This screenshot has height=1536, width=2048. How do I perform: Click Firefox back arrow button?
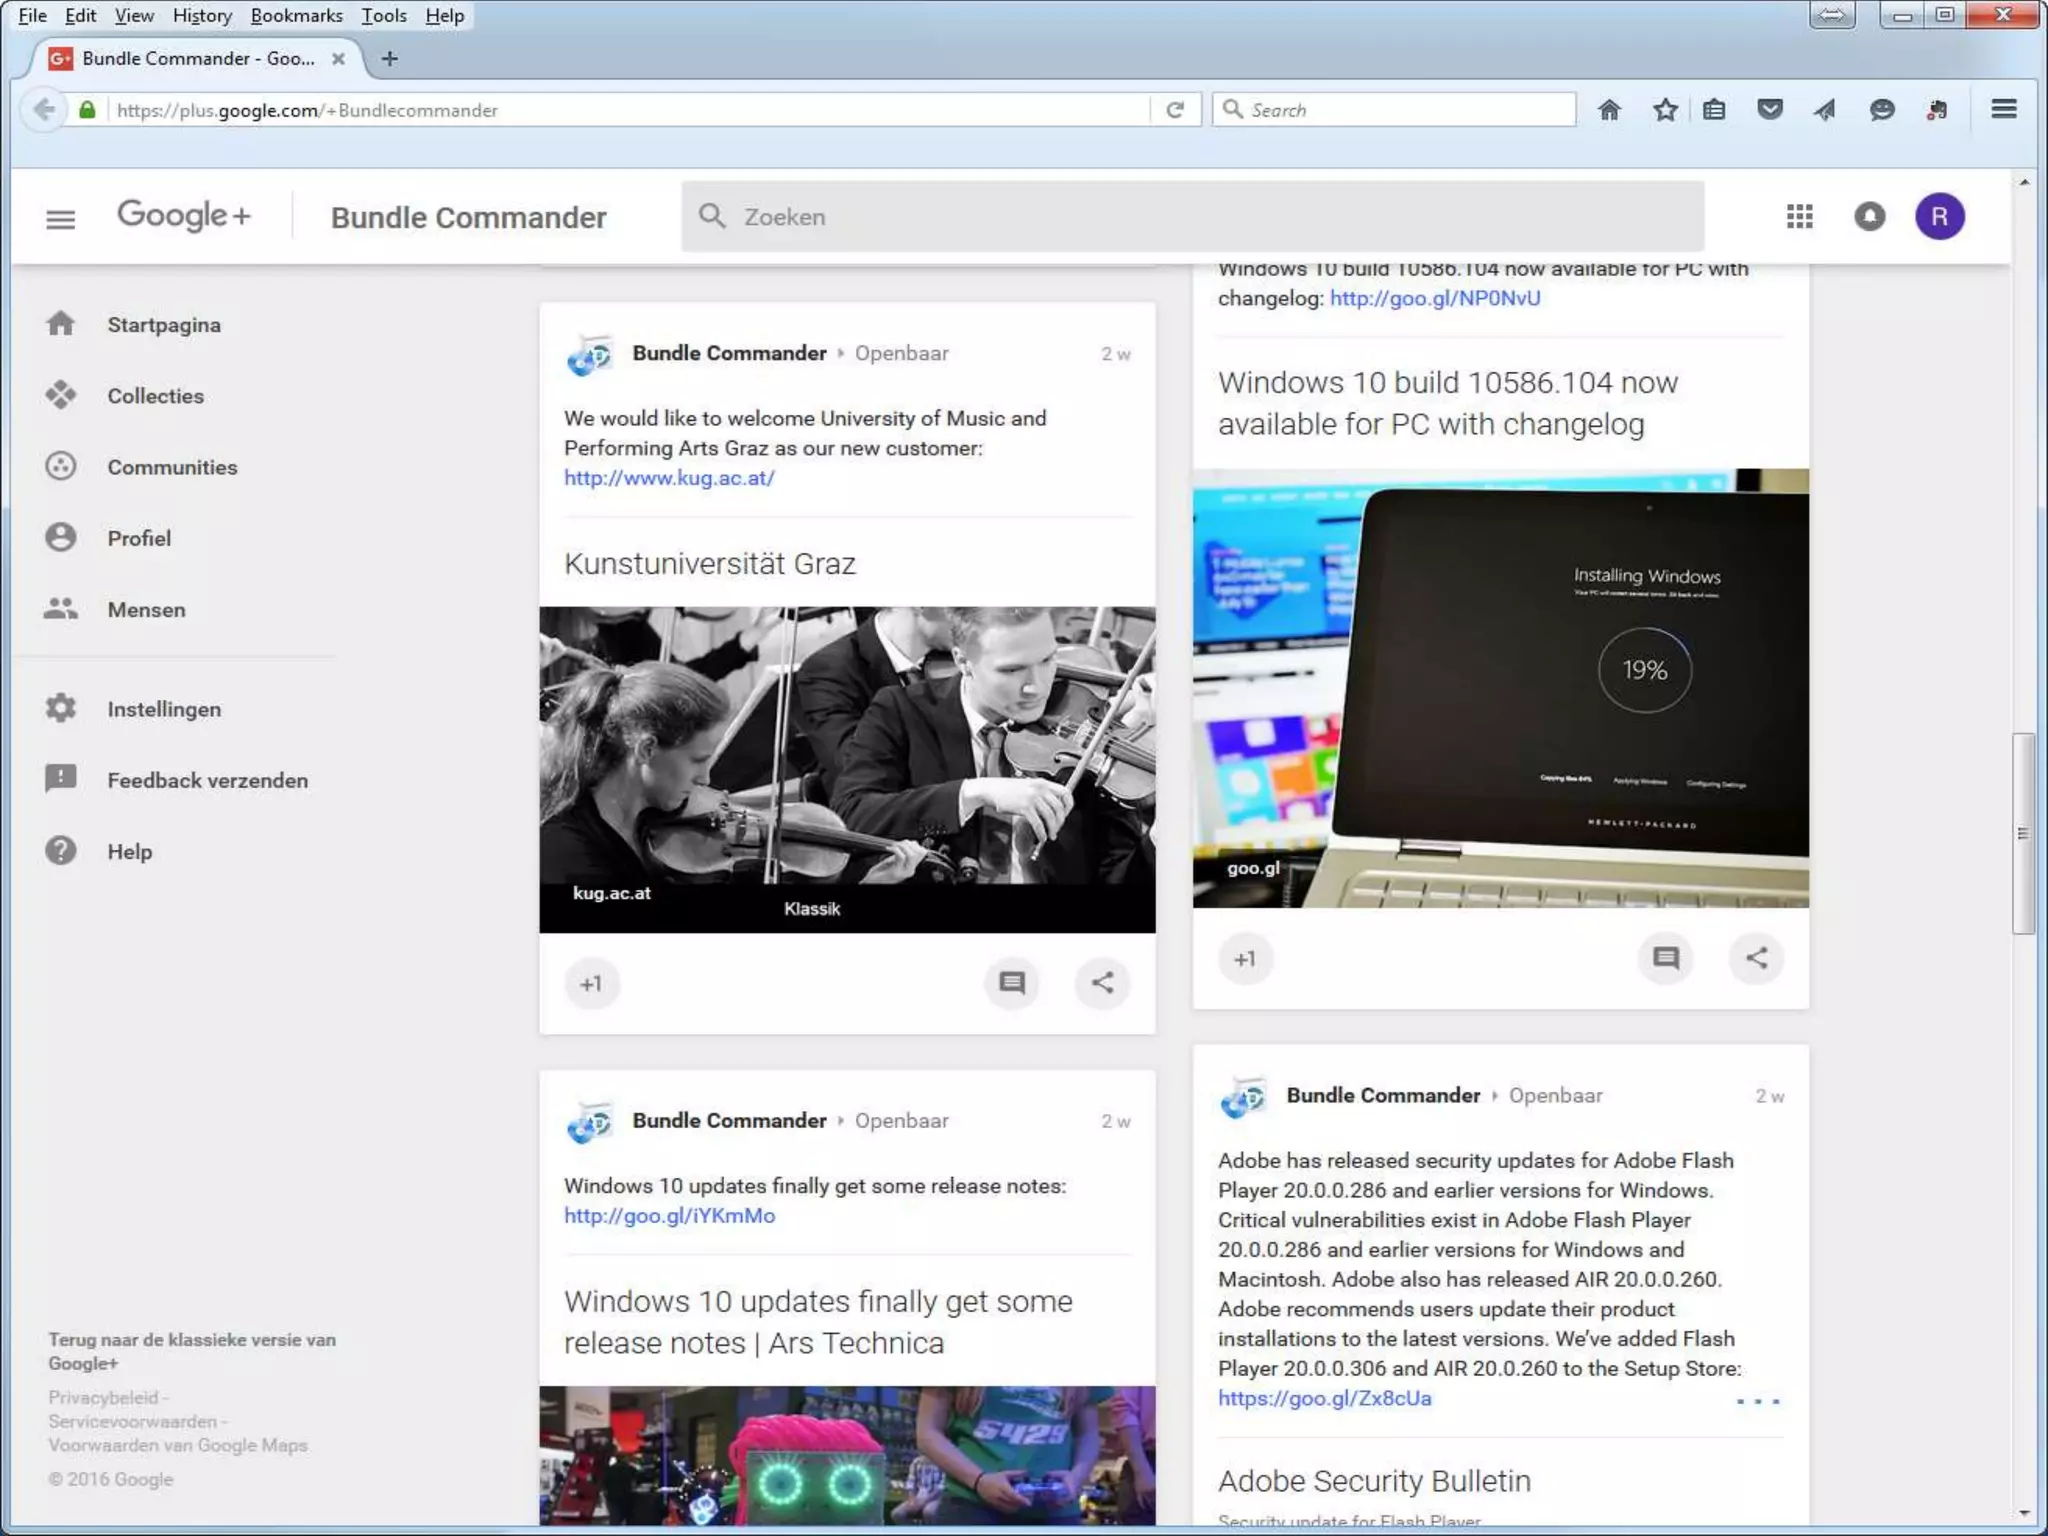pyautogui.click(x=43, y=109)
